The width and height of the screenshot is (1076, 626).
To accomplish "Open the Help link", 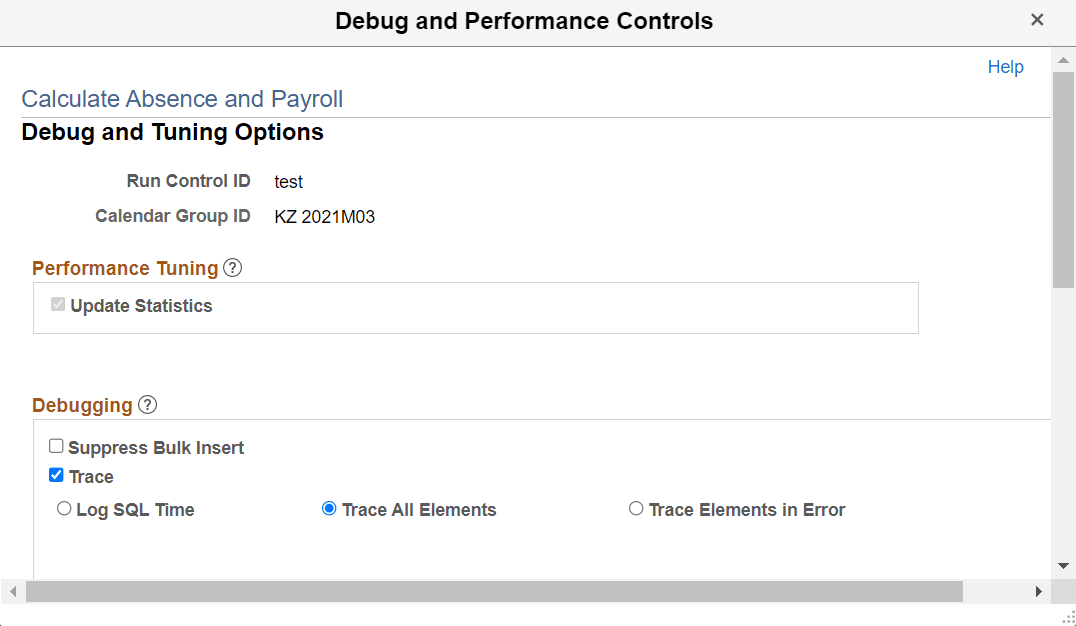I will 1005,66.
